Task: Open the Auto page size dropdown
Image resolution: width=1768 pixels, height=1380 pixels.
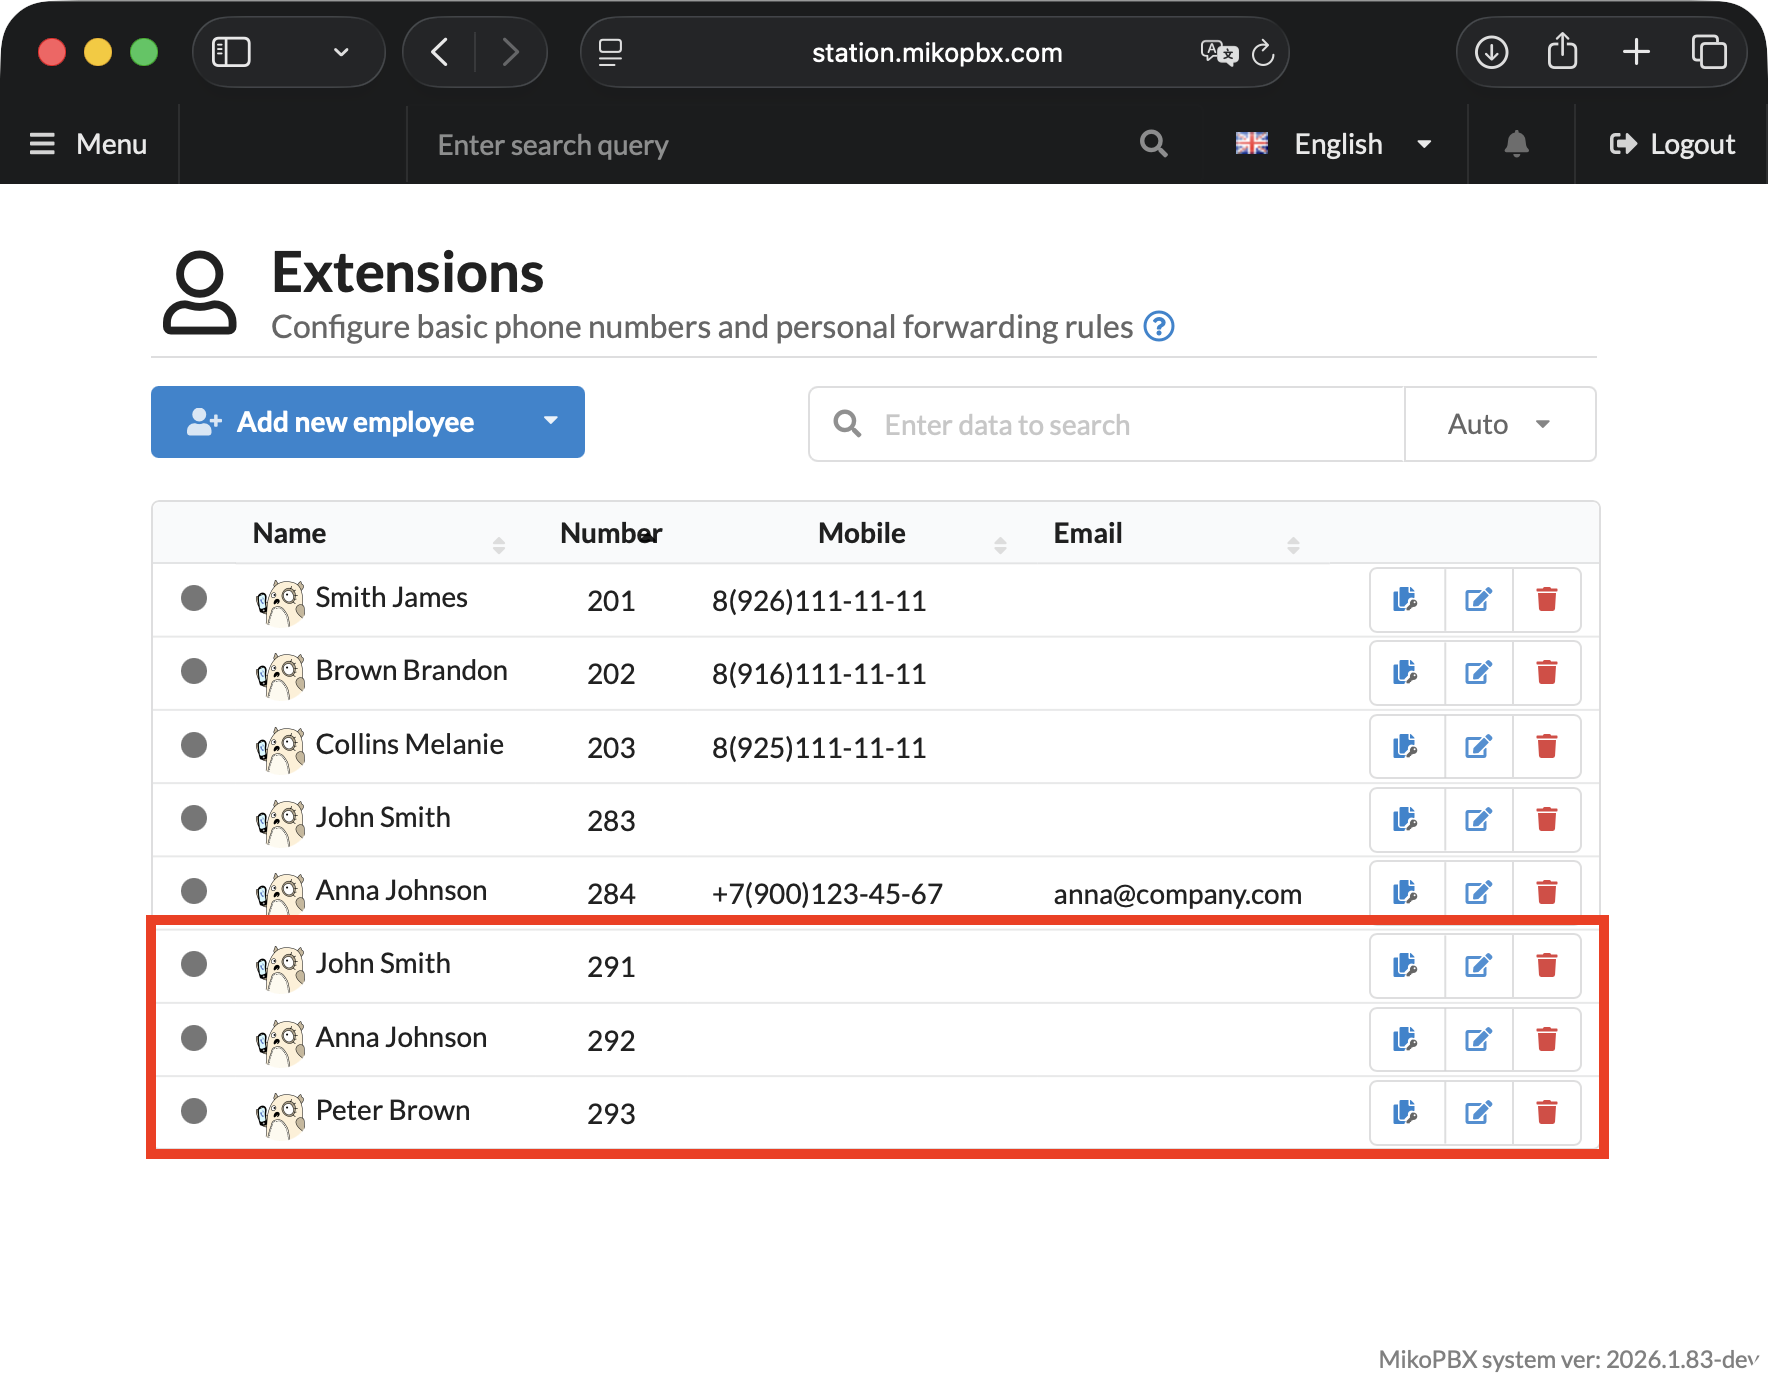Action: (1499, 425)
